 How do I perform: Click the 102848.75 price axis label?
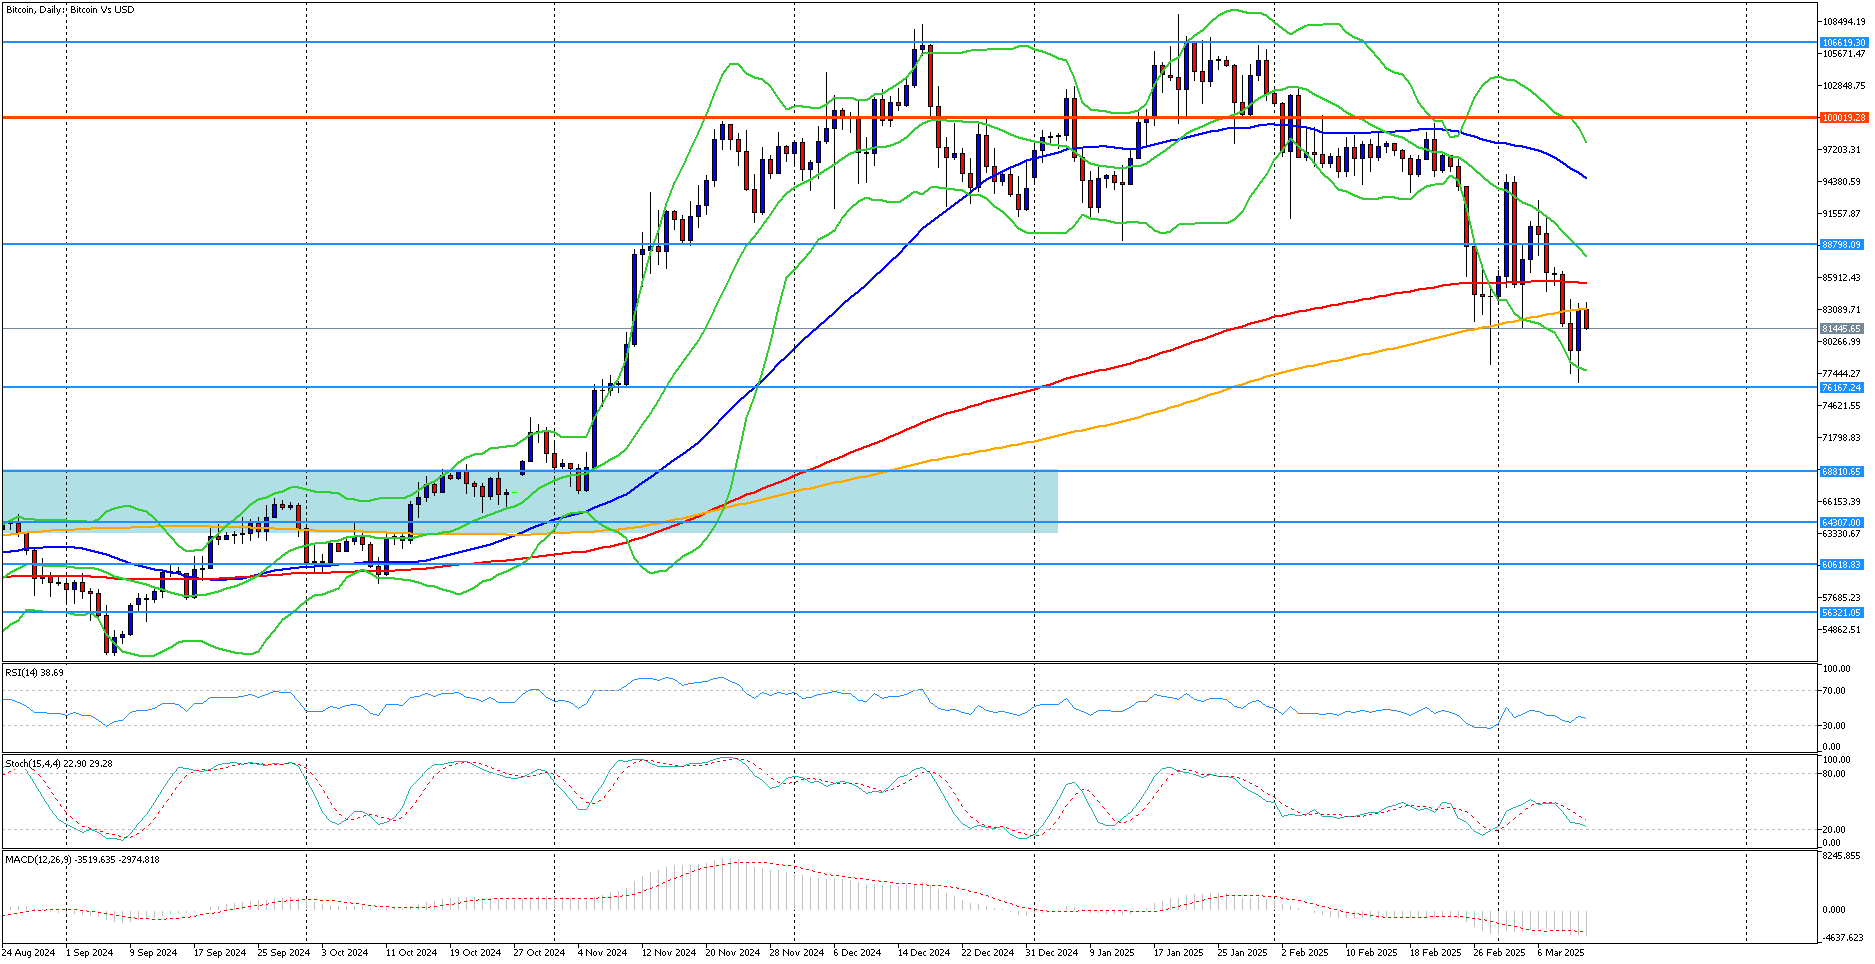1844,86
